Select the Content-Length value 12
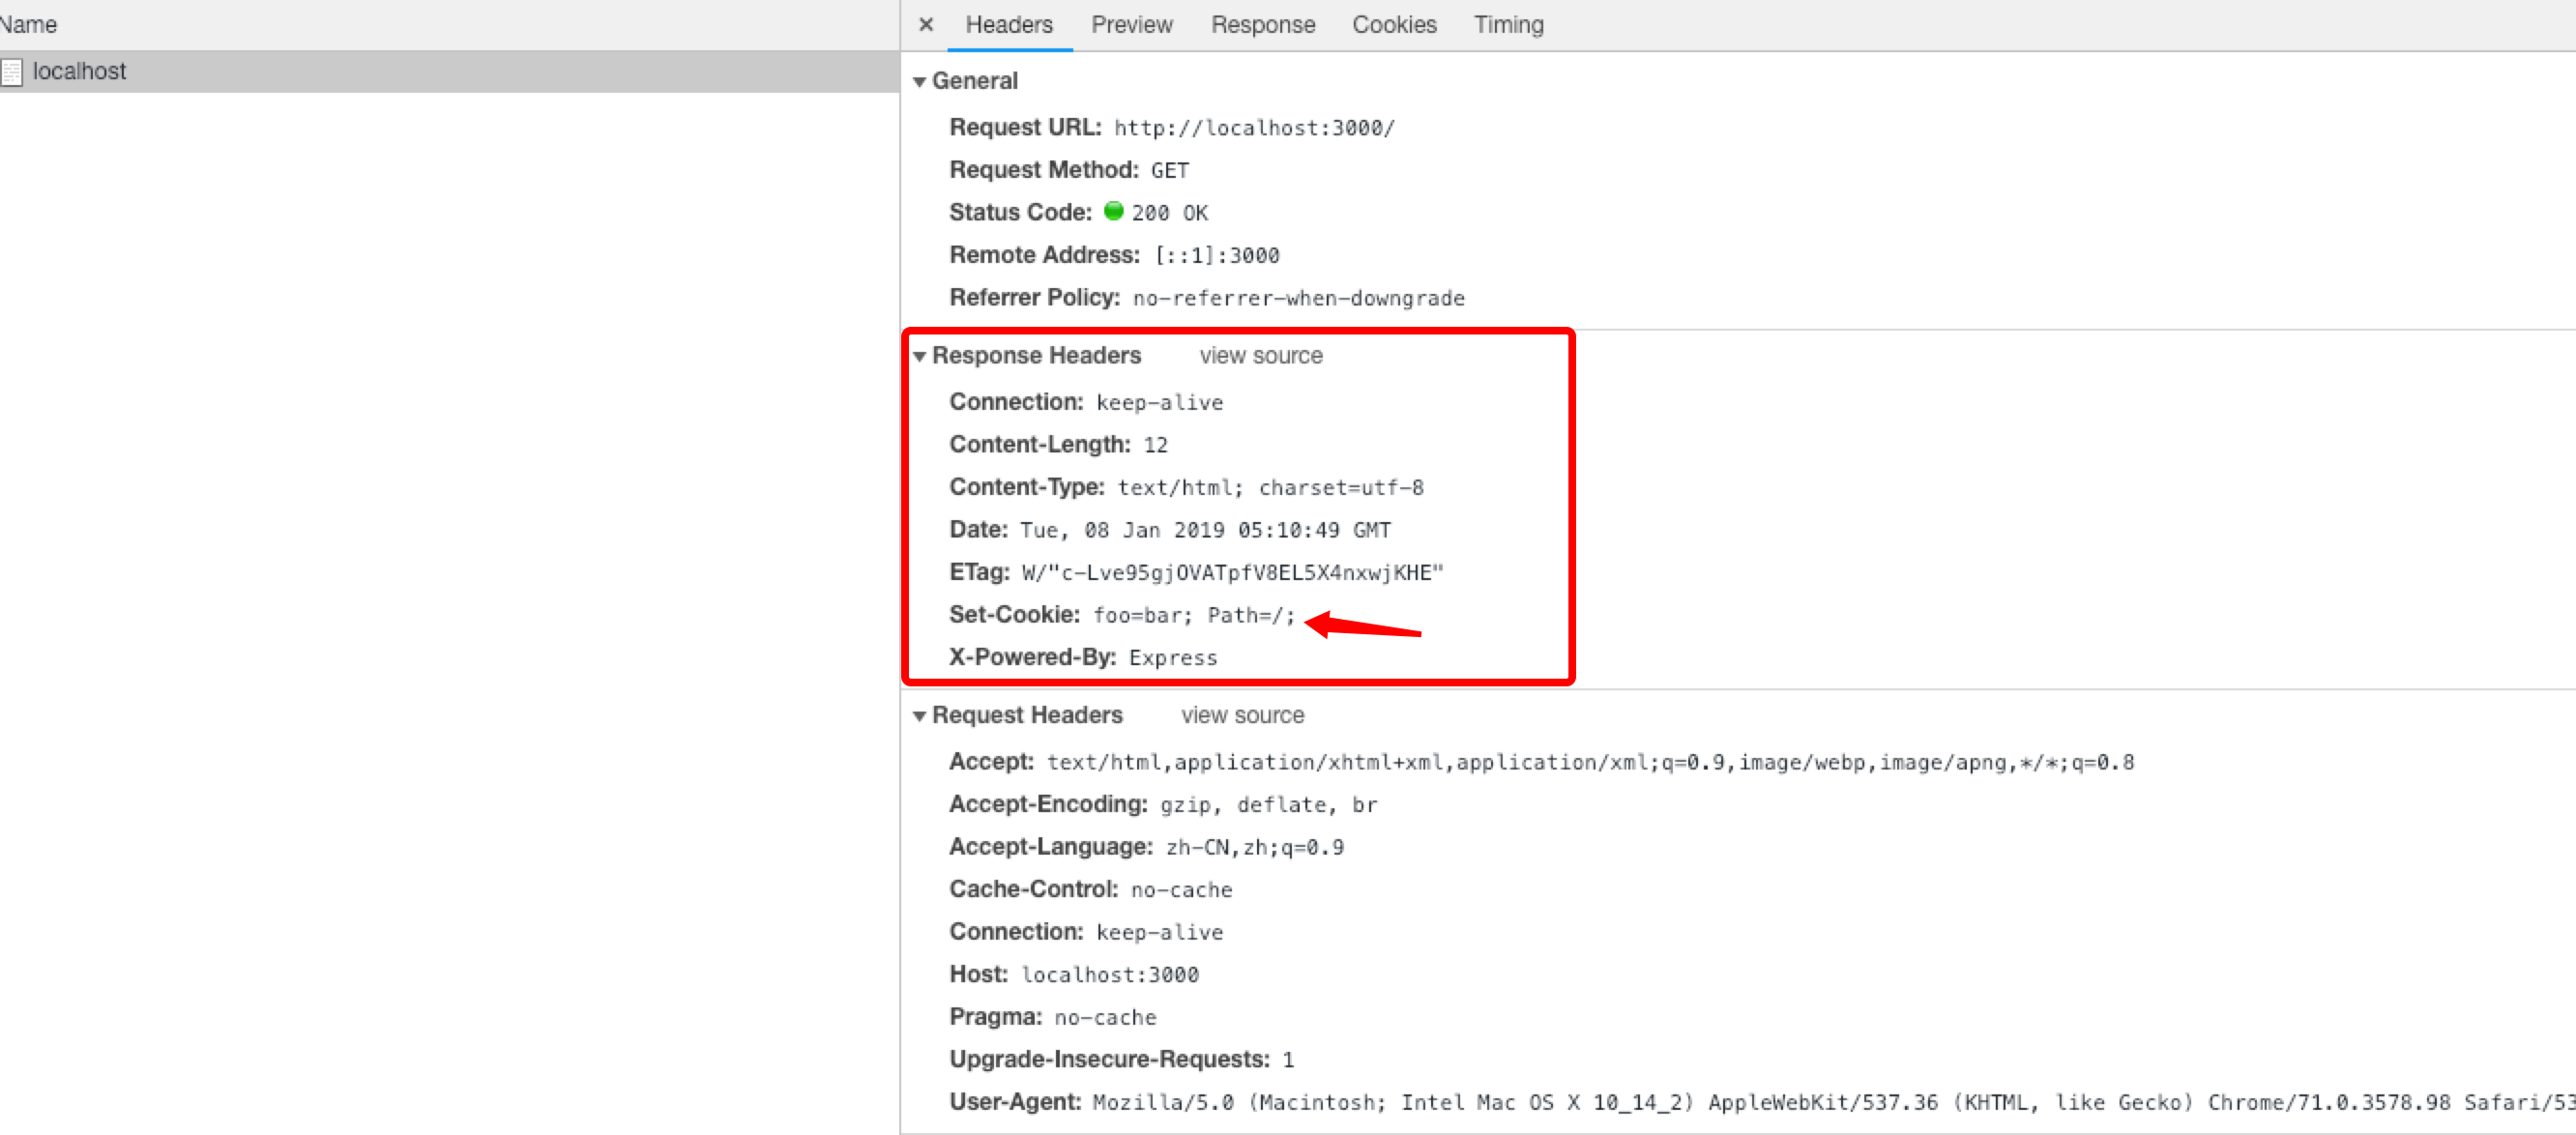 pyautogui.click(x=1155, y=445)
